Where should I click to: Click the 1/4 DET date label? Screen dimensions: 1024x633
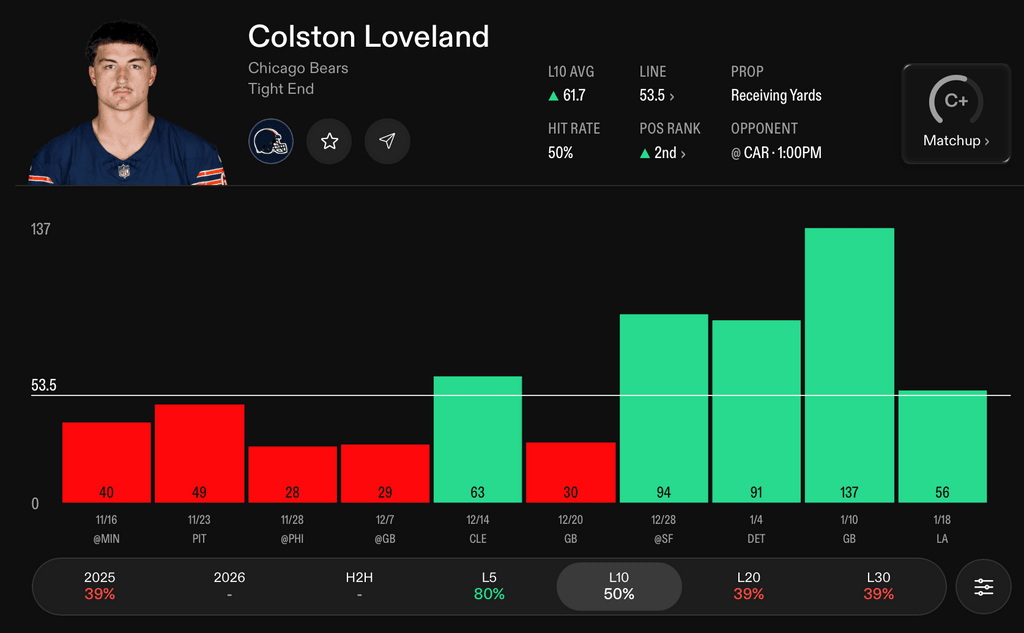click(x=756, y=529)
